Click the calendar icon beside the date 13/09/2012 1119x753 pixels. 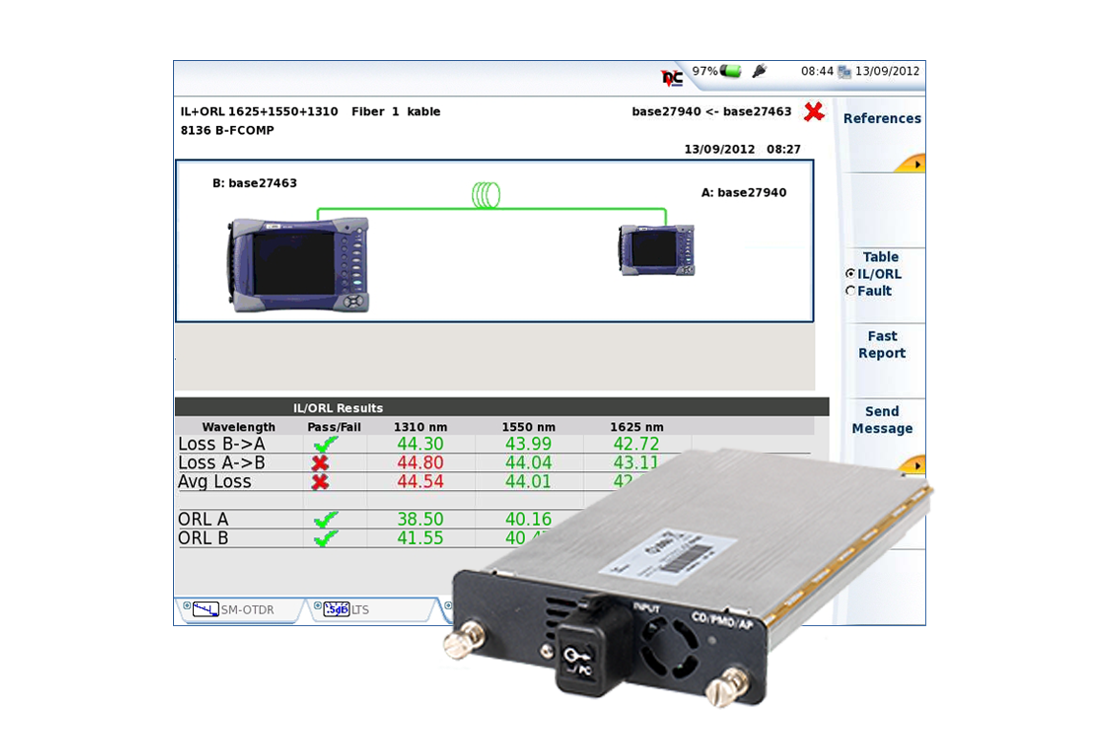click(x=845, y=72)
